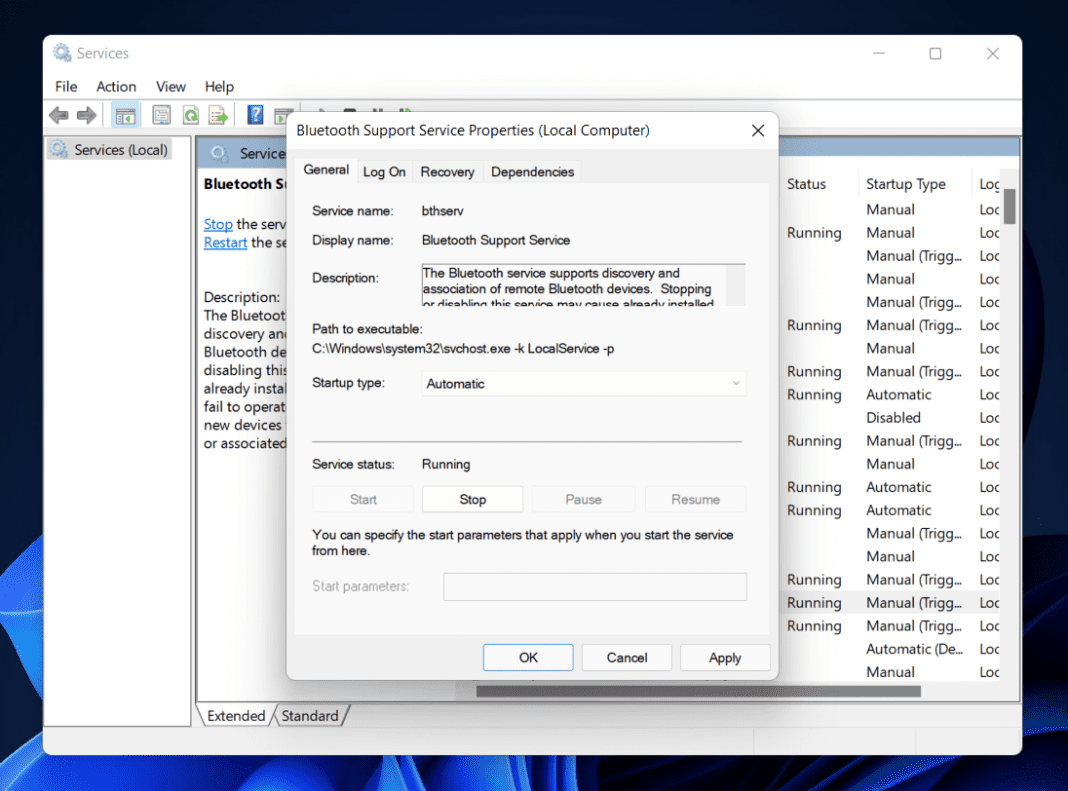Image resolution: width=1068 pixels, height=791 pixels.
Task: Click the Export List toolbar icon
Action: pos(218,115)
